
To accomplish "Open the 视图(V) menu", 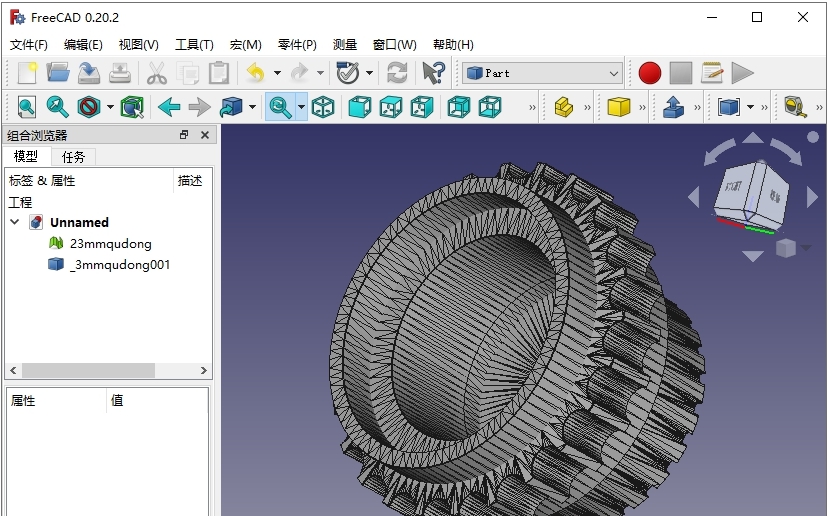I will click(x=138, y=45).
